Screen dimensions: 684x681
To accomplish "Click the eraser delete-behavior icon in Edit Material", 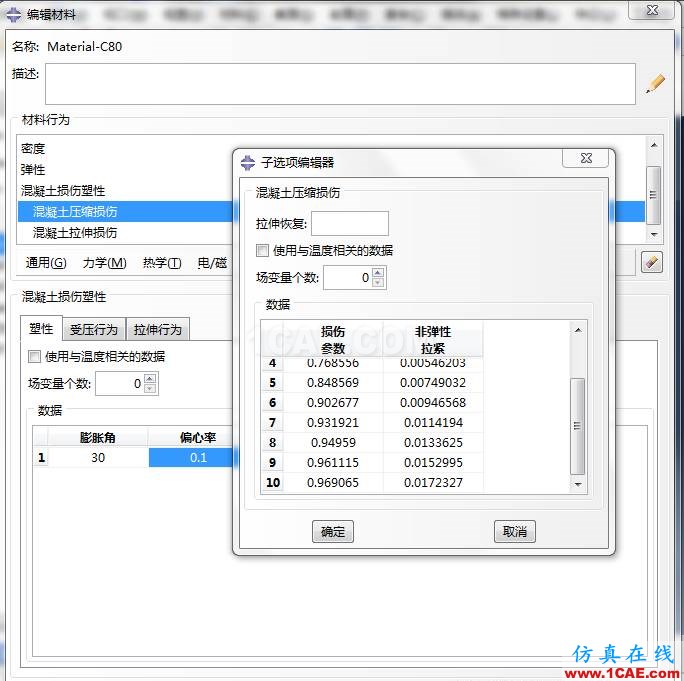I will (652, 262).
